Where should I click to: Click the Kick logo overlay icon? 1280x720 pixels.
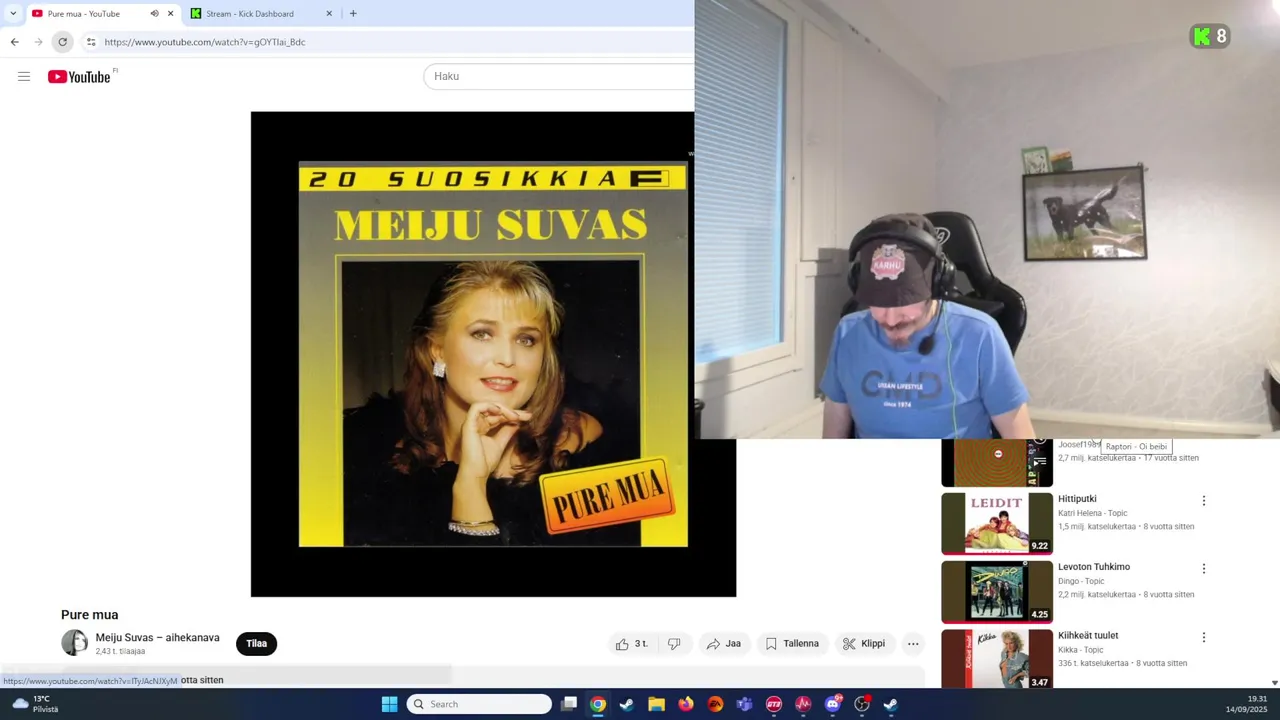pyautogui.click(x=1202, y=37)
